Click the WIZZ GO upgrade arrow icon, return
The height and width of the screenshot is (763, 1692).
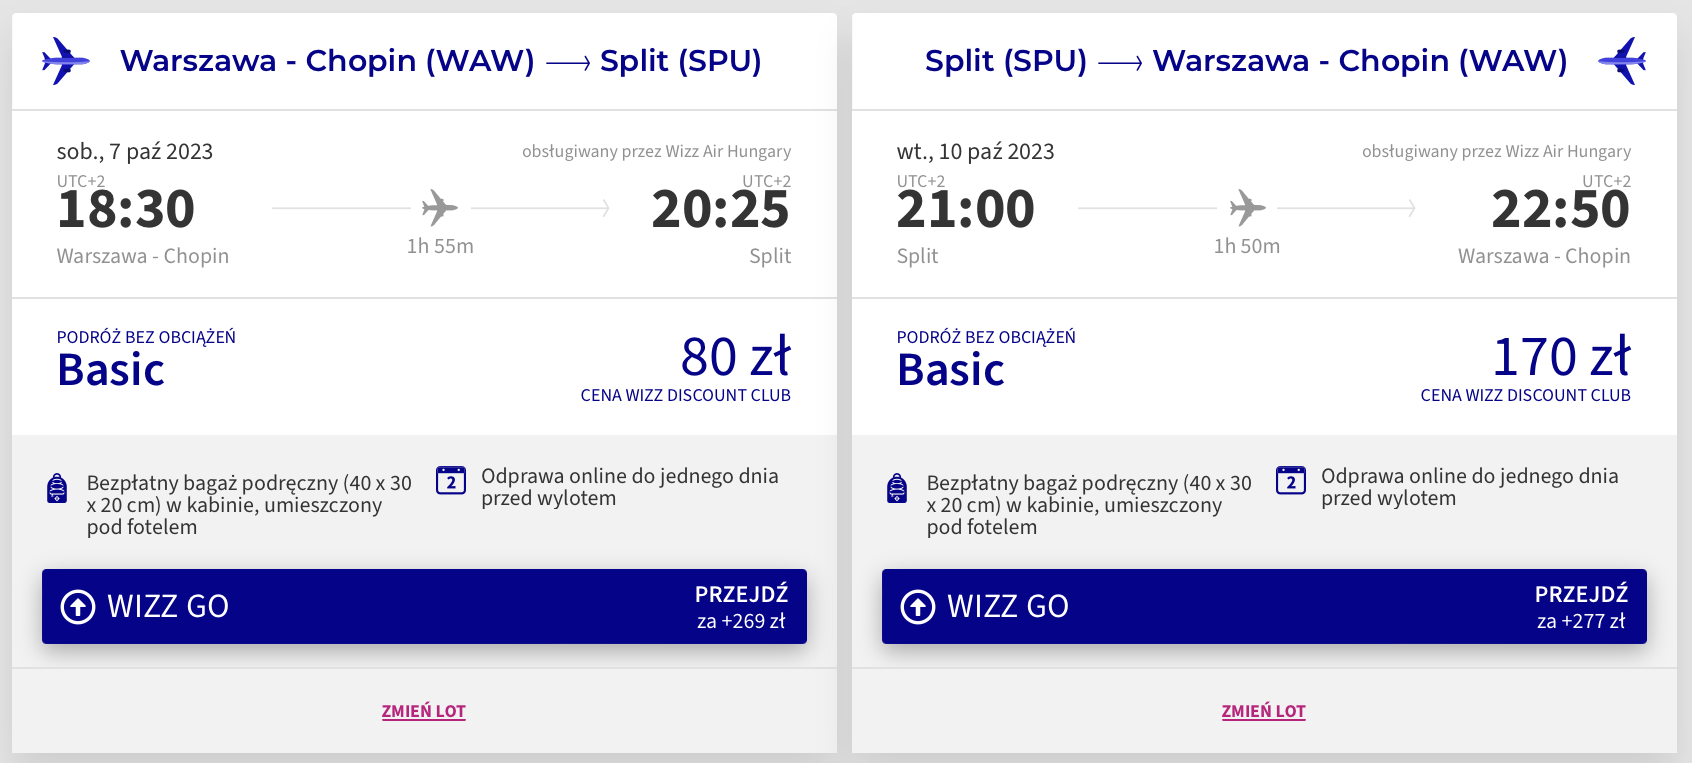point(918,606)
